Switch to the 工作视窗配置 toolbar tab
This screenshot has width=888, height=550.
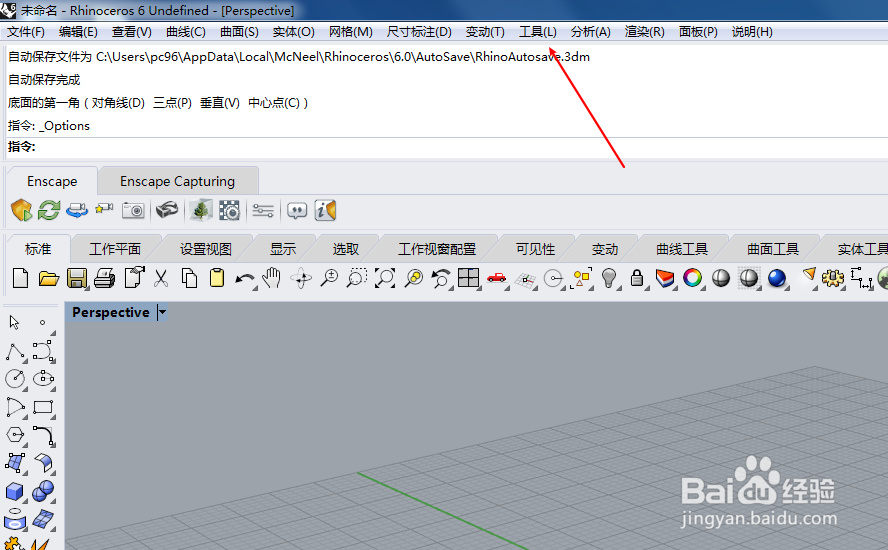[x=437, y=249]
